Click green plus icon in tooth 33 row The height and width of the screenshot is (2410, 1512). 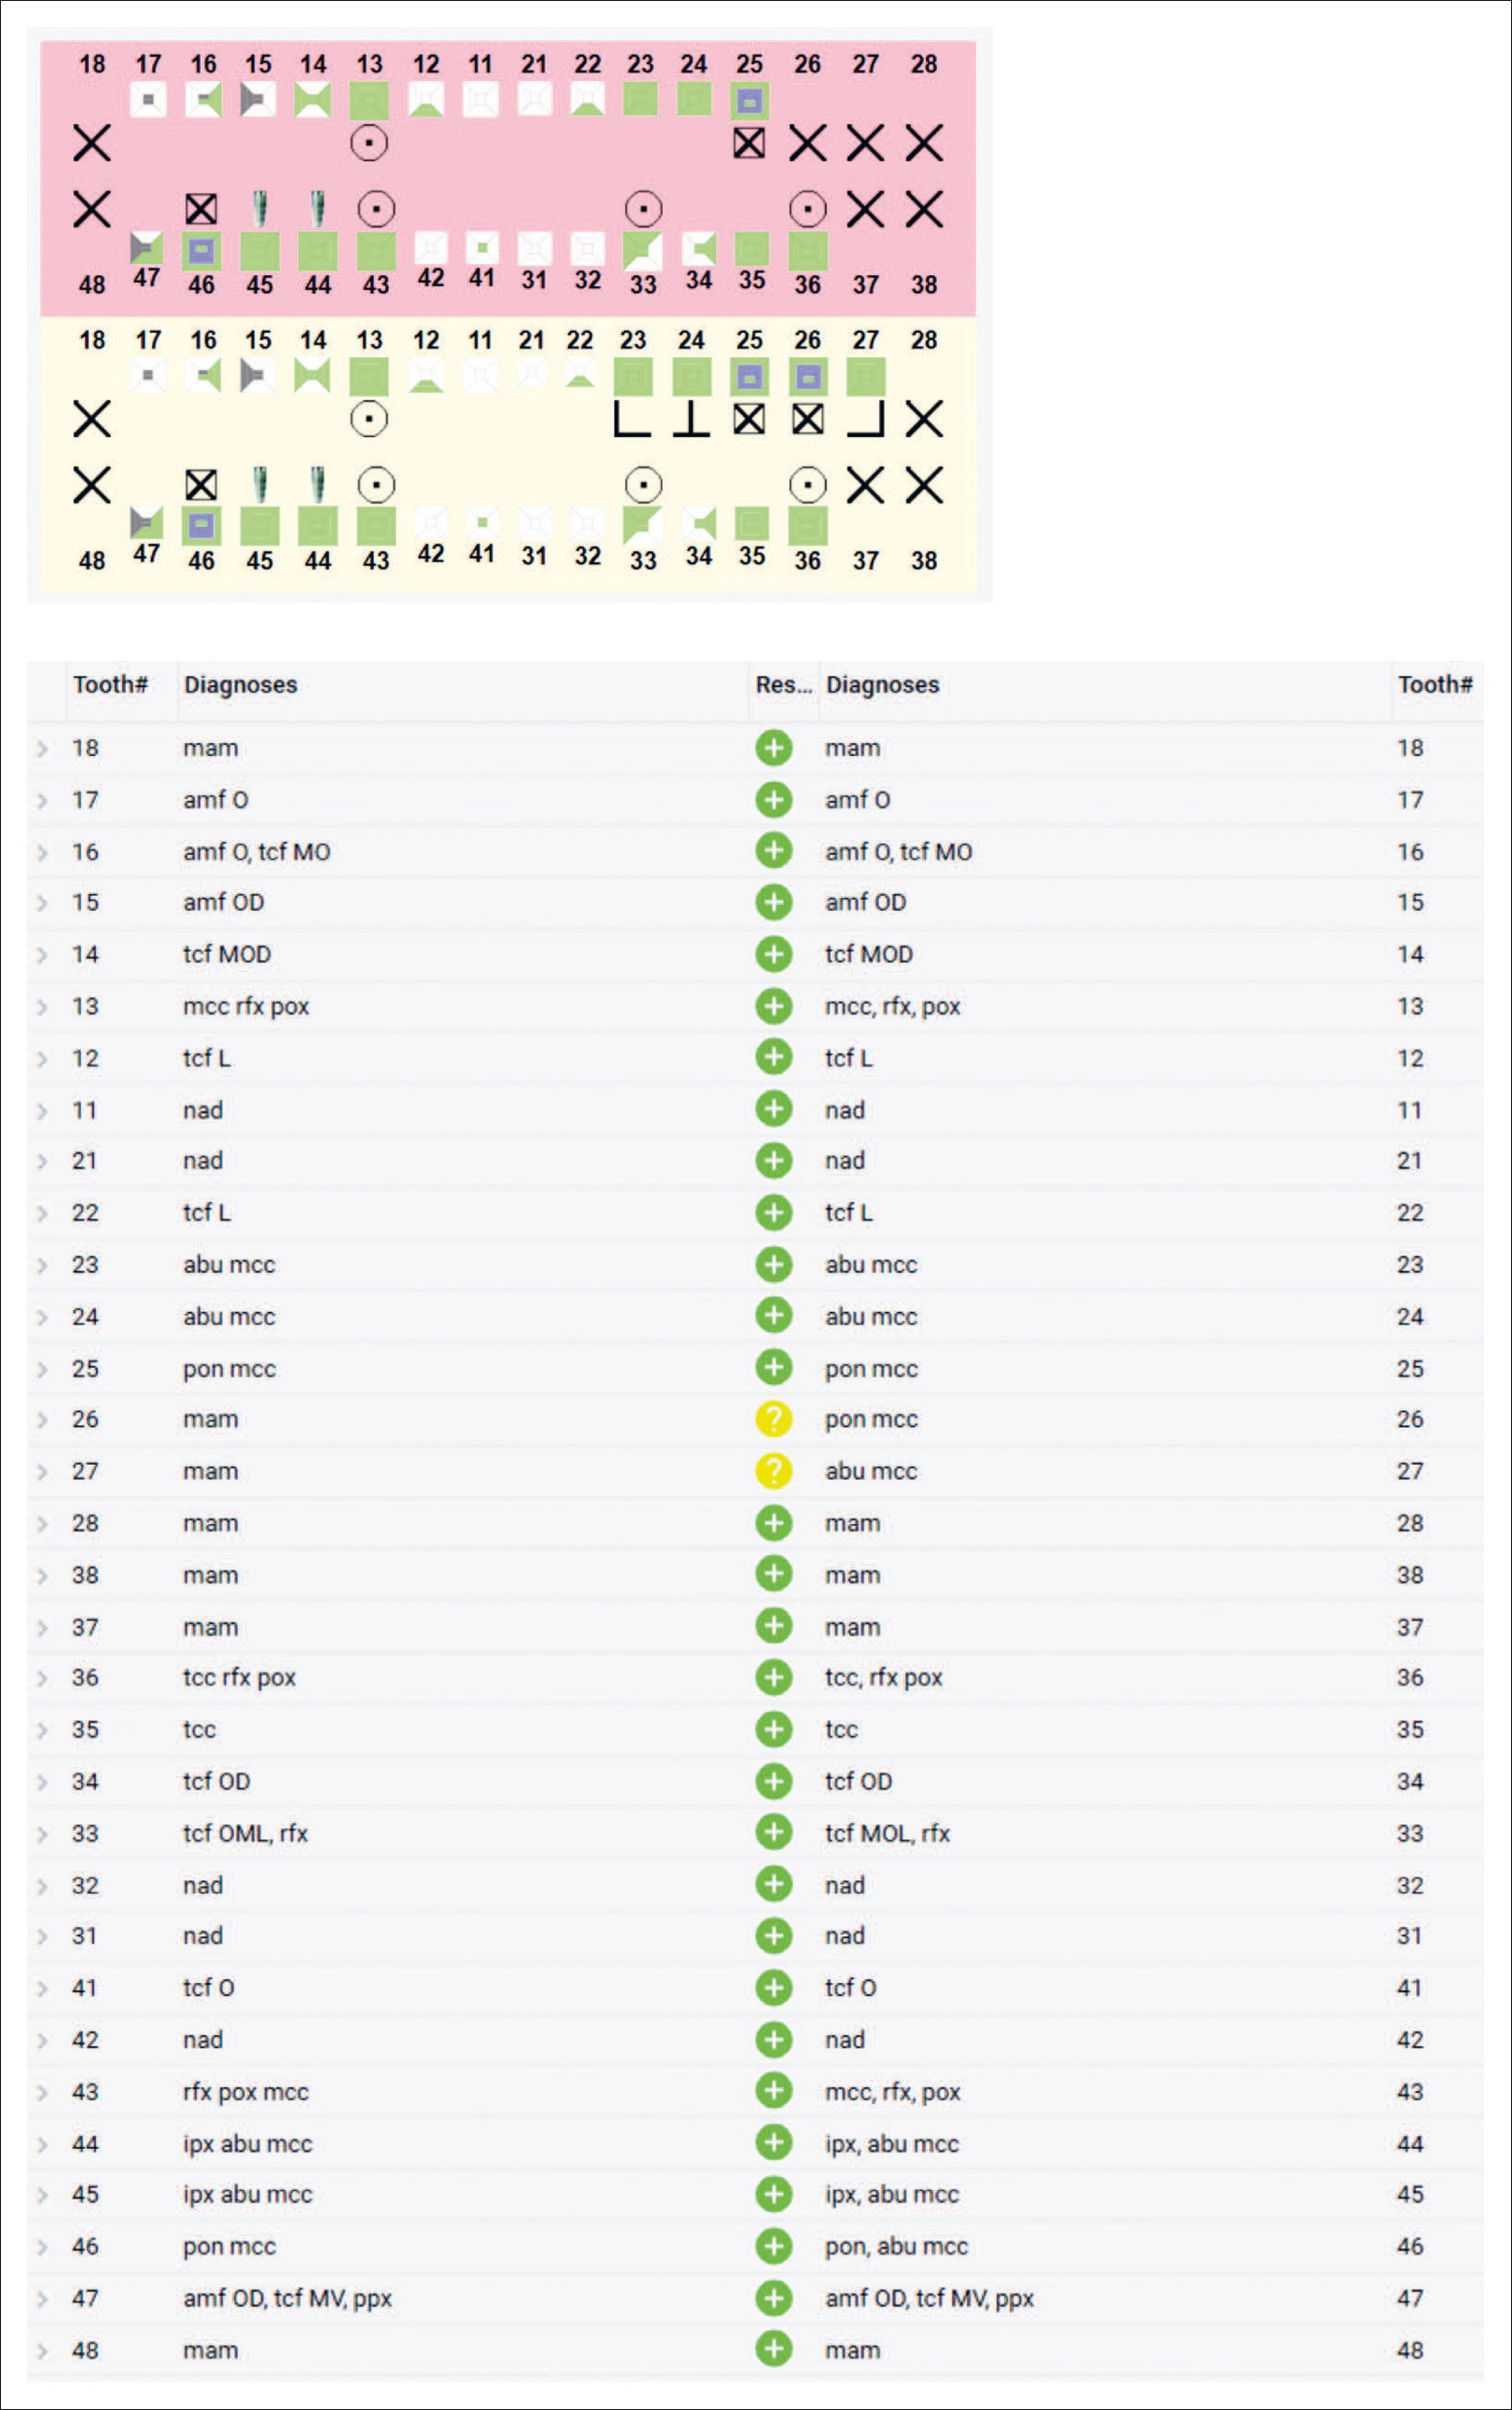(x=773, y=1833)
